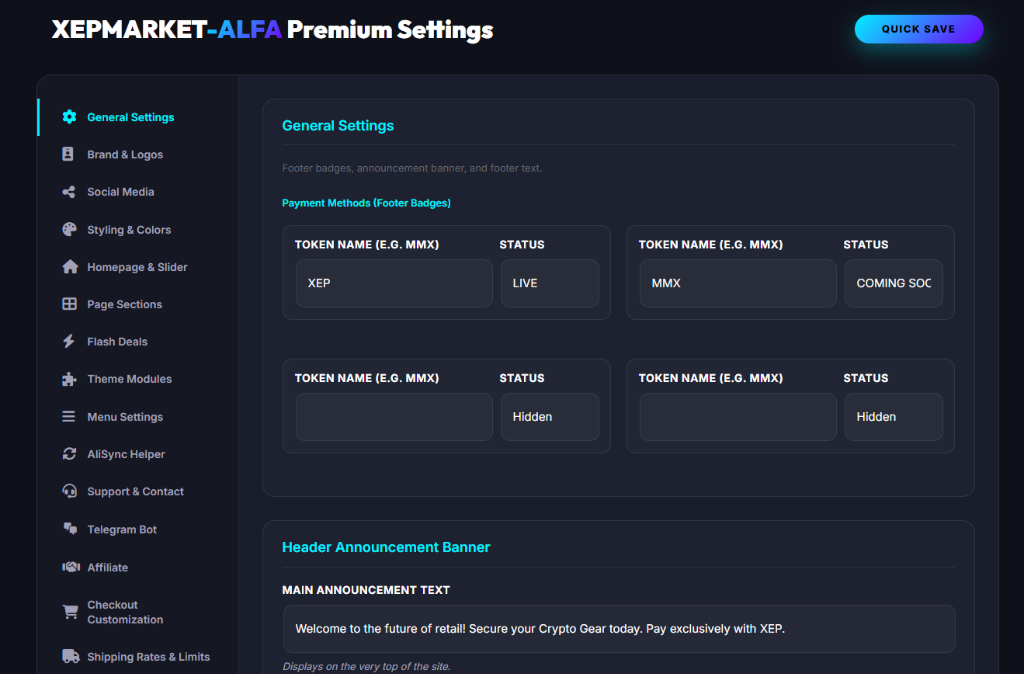This screenshot has width=1024, height=674.
Task: Open the Page Sections menu item
Action: pyautogui.click(x=124, y=305)
